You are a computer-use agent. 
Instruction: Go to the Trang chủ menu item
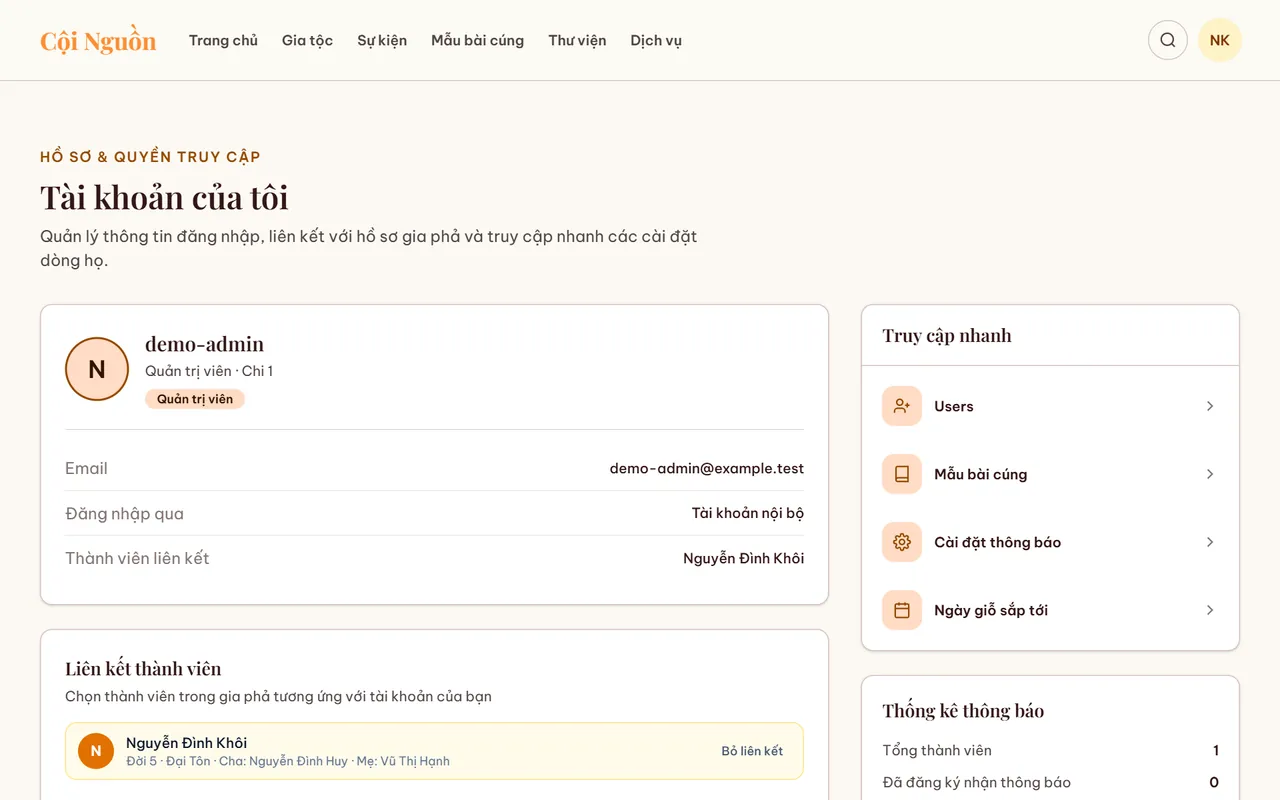[223, 40]
